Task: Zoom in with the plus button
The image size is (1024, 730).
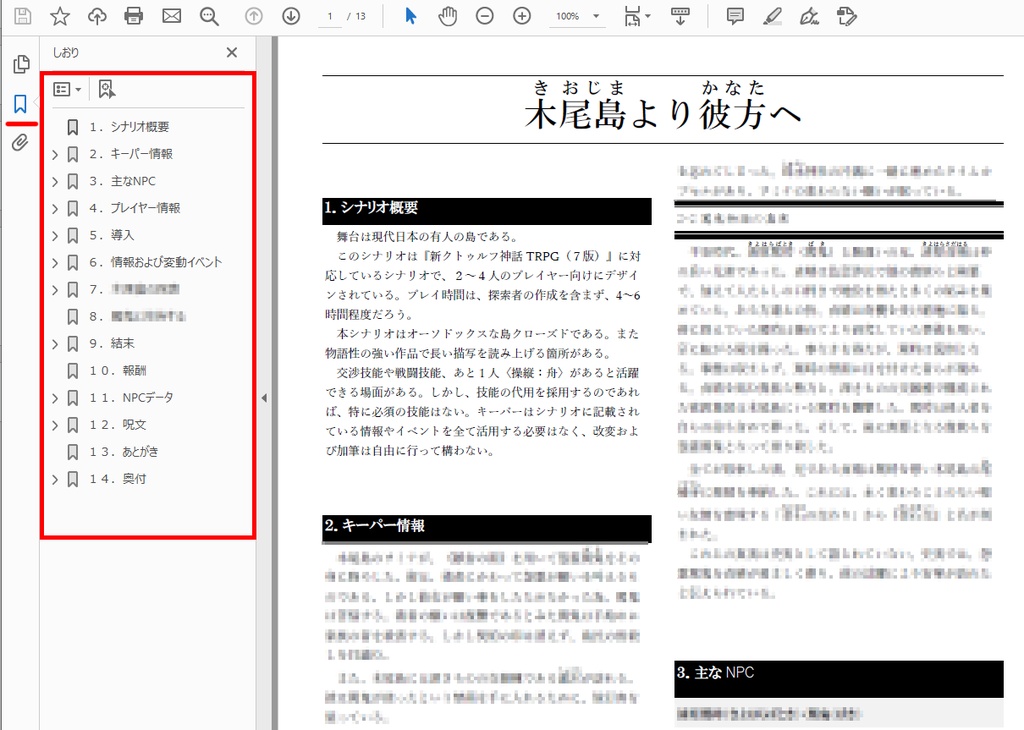Action: [x=522, y=16]
